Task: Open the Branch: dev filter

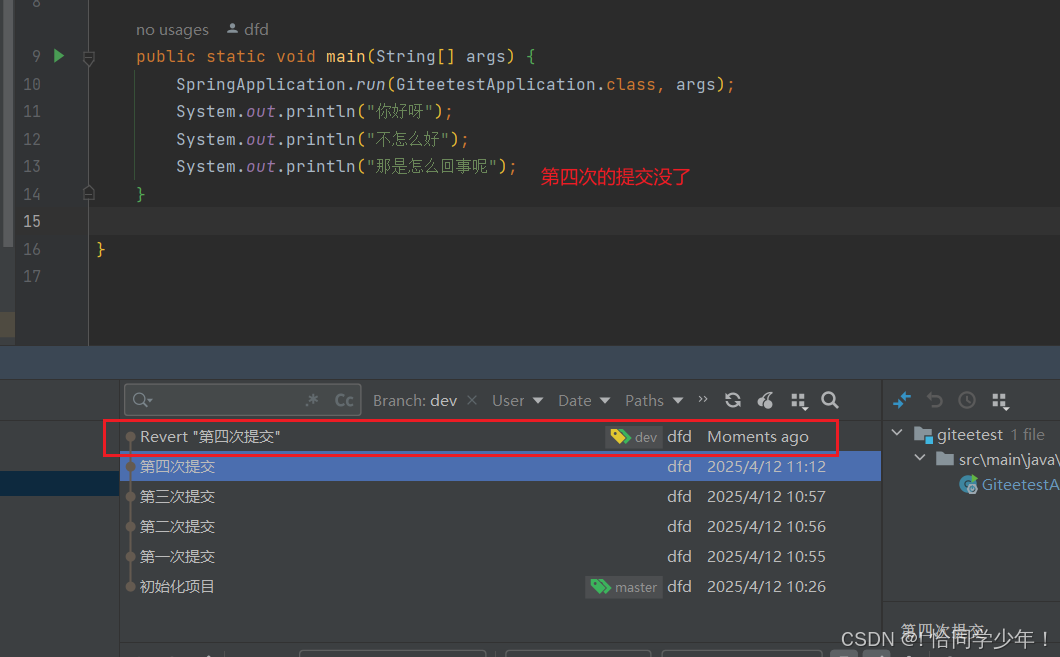Action: pos(414,400)
